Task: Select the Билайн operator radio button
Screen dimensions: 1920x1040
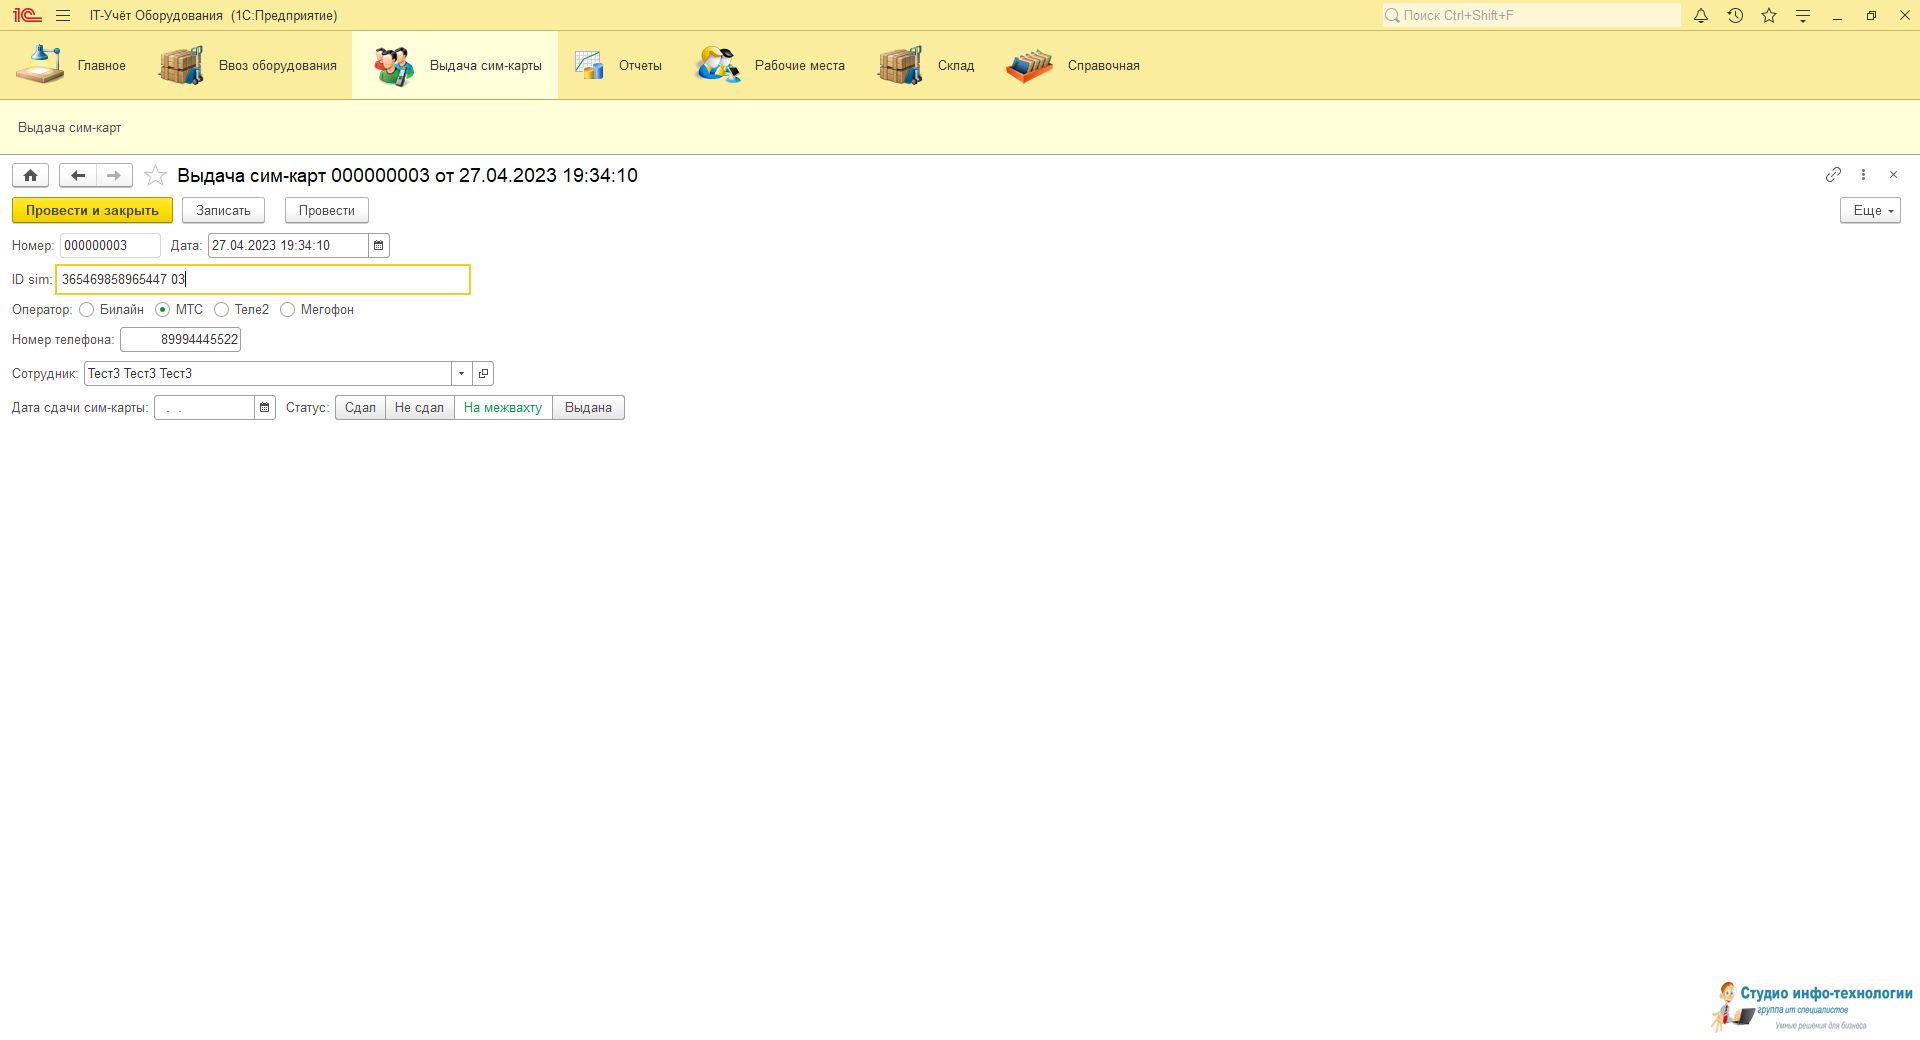Action: click(x=87, y=310)
